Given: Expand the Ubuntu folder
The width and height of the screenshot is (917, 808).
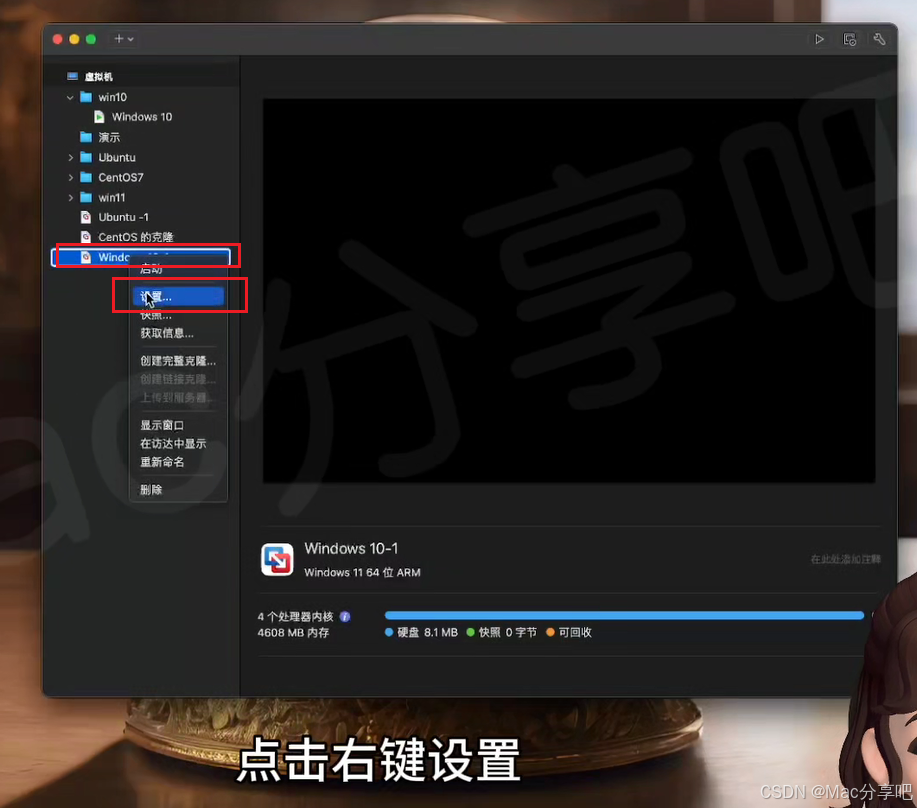Looking at the screenshot, I should (x=70, y=157).
